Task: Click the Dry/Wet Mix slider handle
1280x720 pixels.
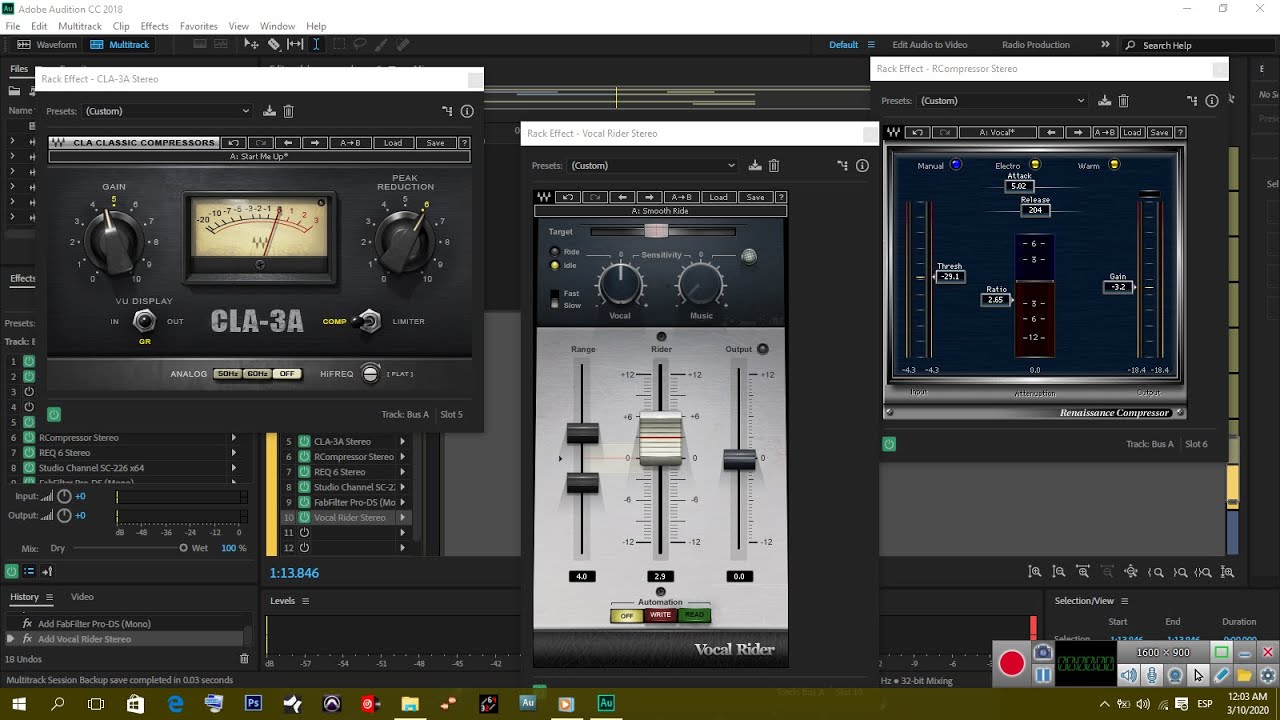Action: click(x=183, y=548)
